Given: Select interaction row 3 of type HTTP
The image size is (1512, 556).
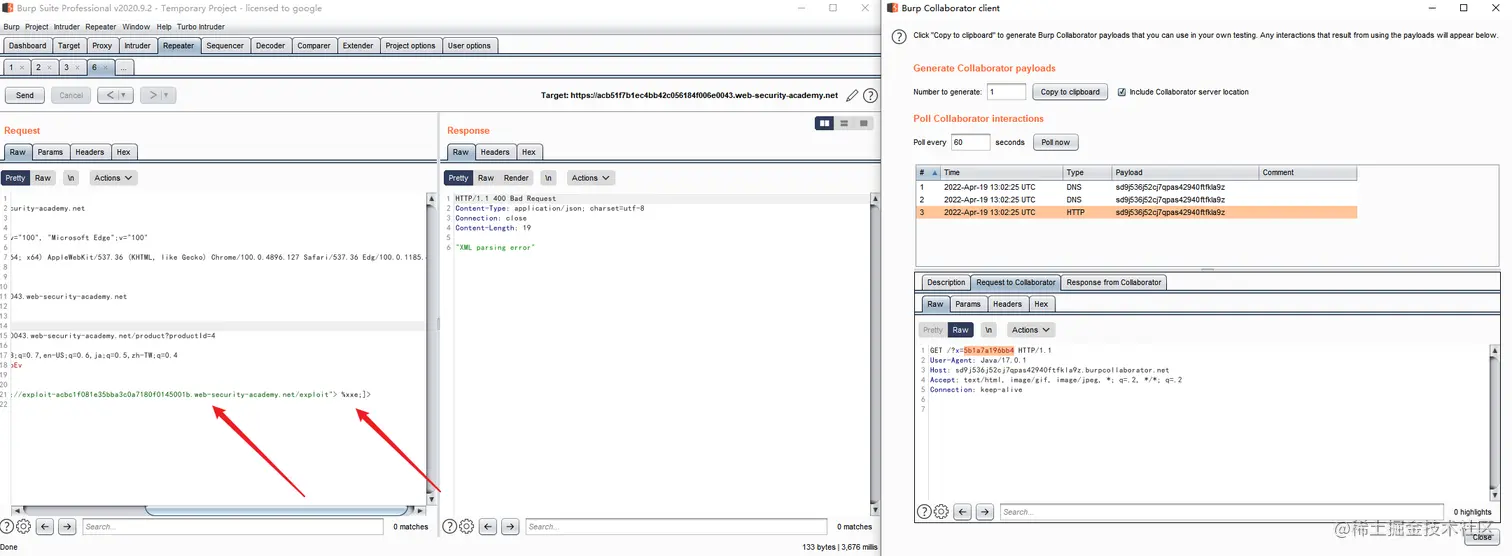Looking at the screenshot, I should (x=1138, y=212).
